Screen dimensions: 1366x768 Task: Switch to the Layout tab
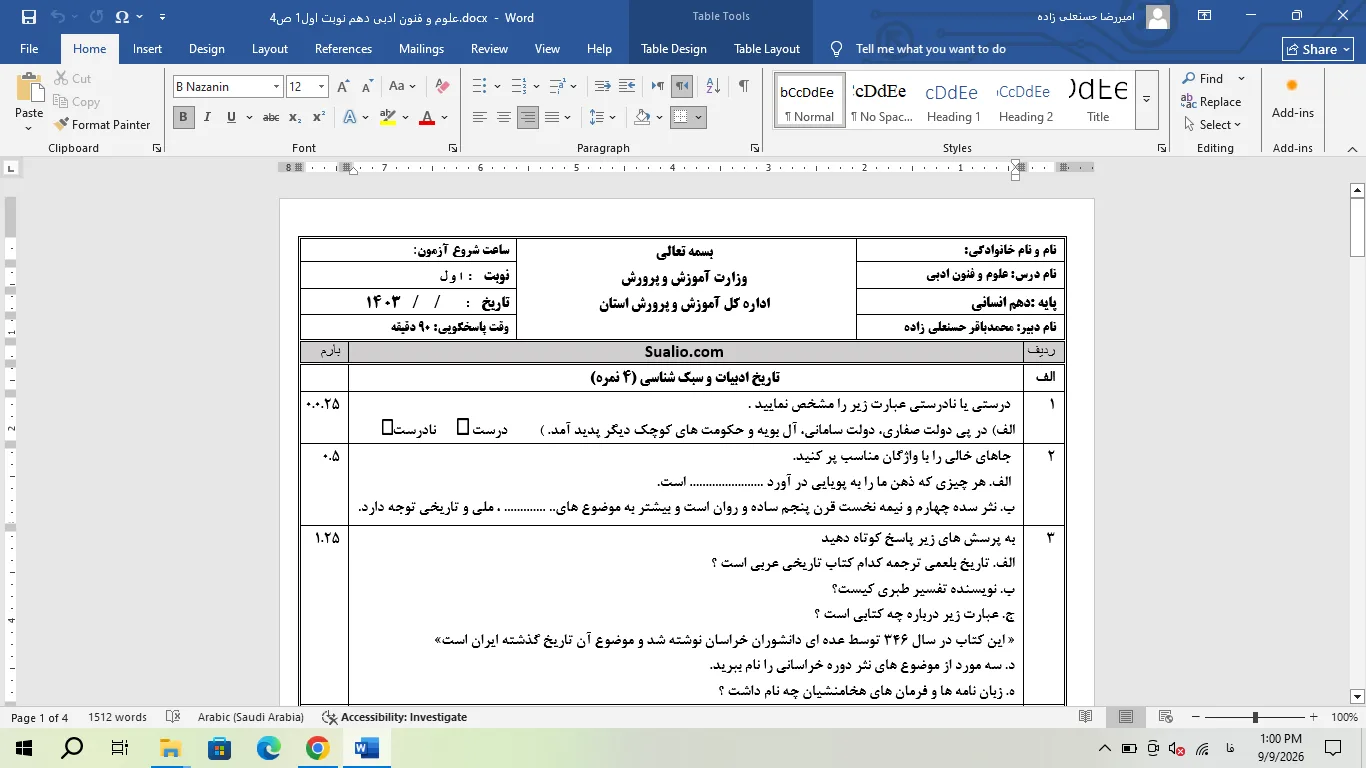click(x=270, y=48)
